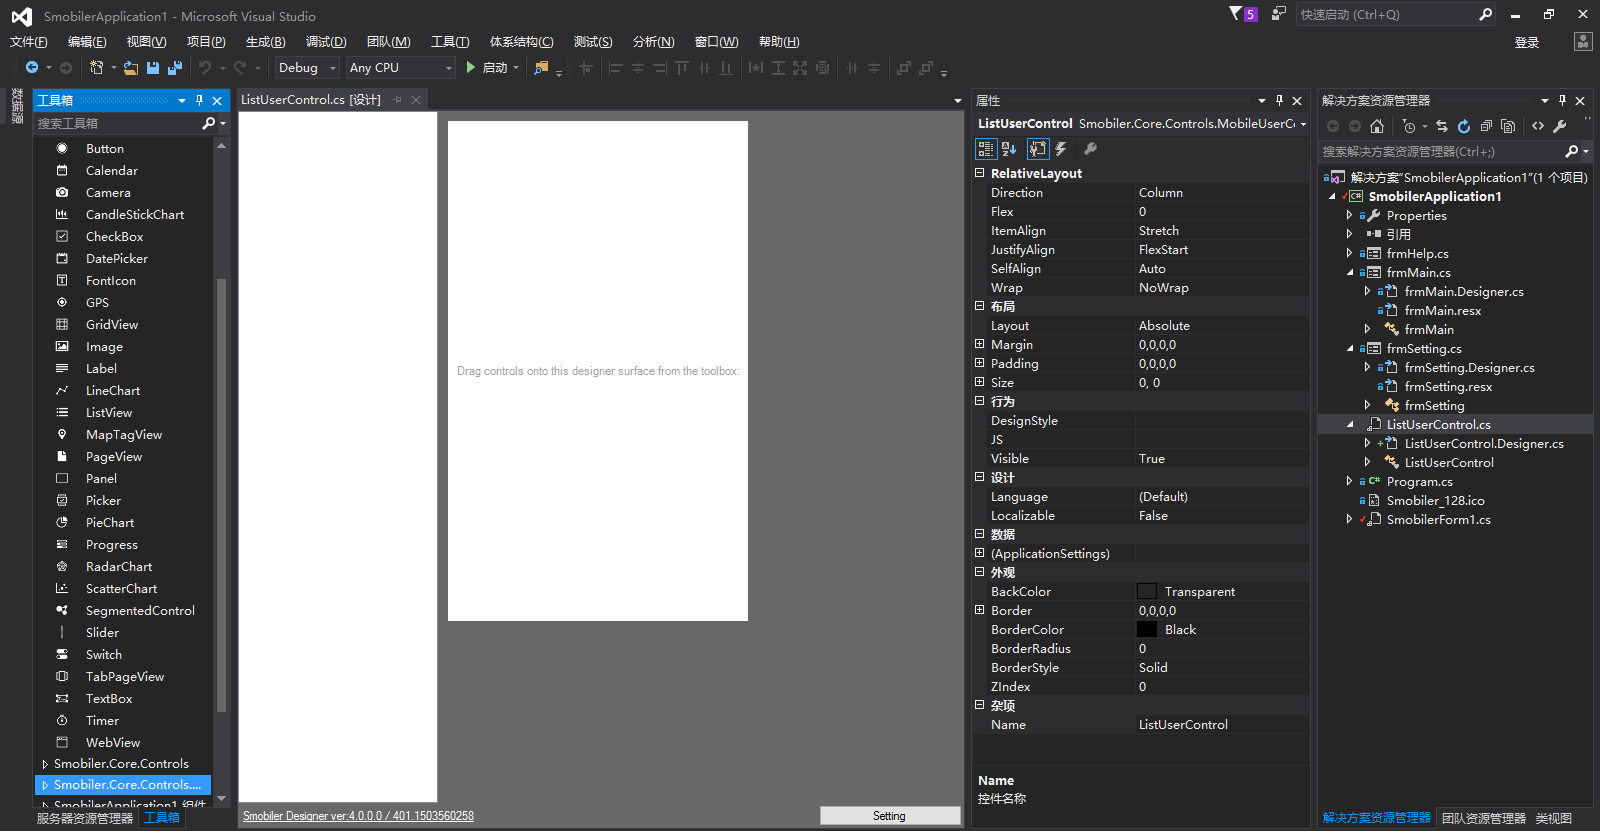Switch to the 服务器资源管理器 tab
Image resolution: width=1600 pixels, height=831 pixels.
[x=85, y=818]
